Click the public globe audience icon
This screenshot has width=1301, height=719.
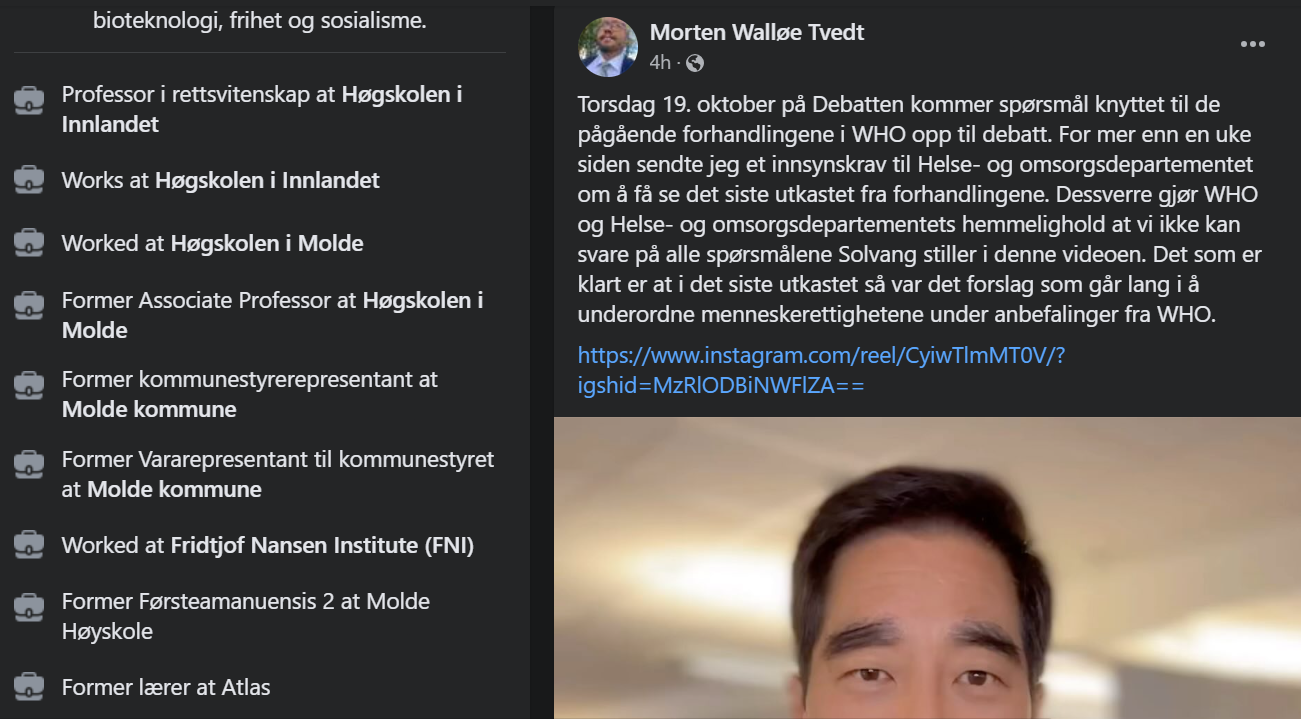(x=695, y=63)
